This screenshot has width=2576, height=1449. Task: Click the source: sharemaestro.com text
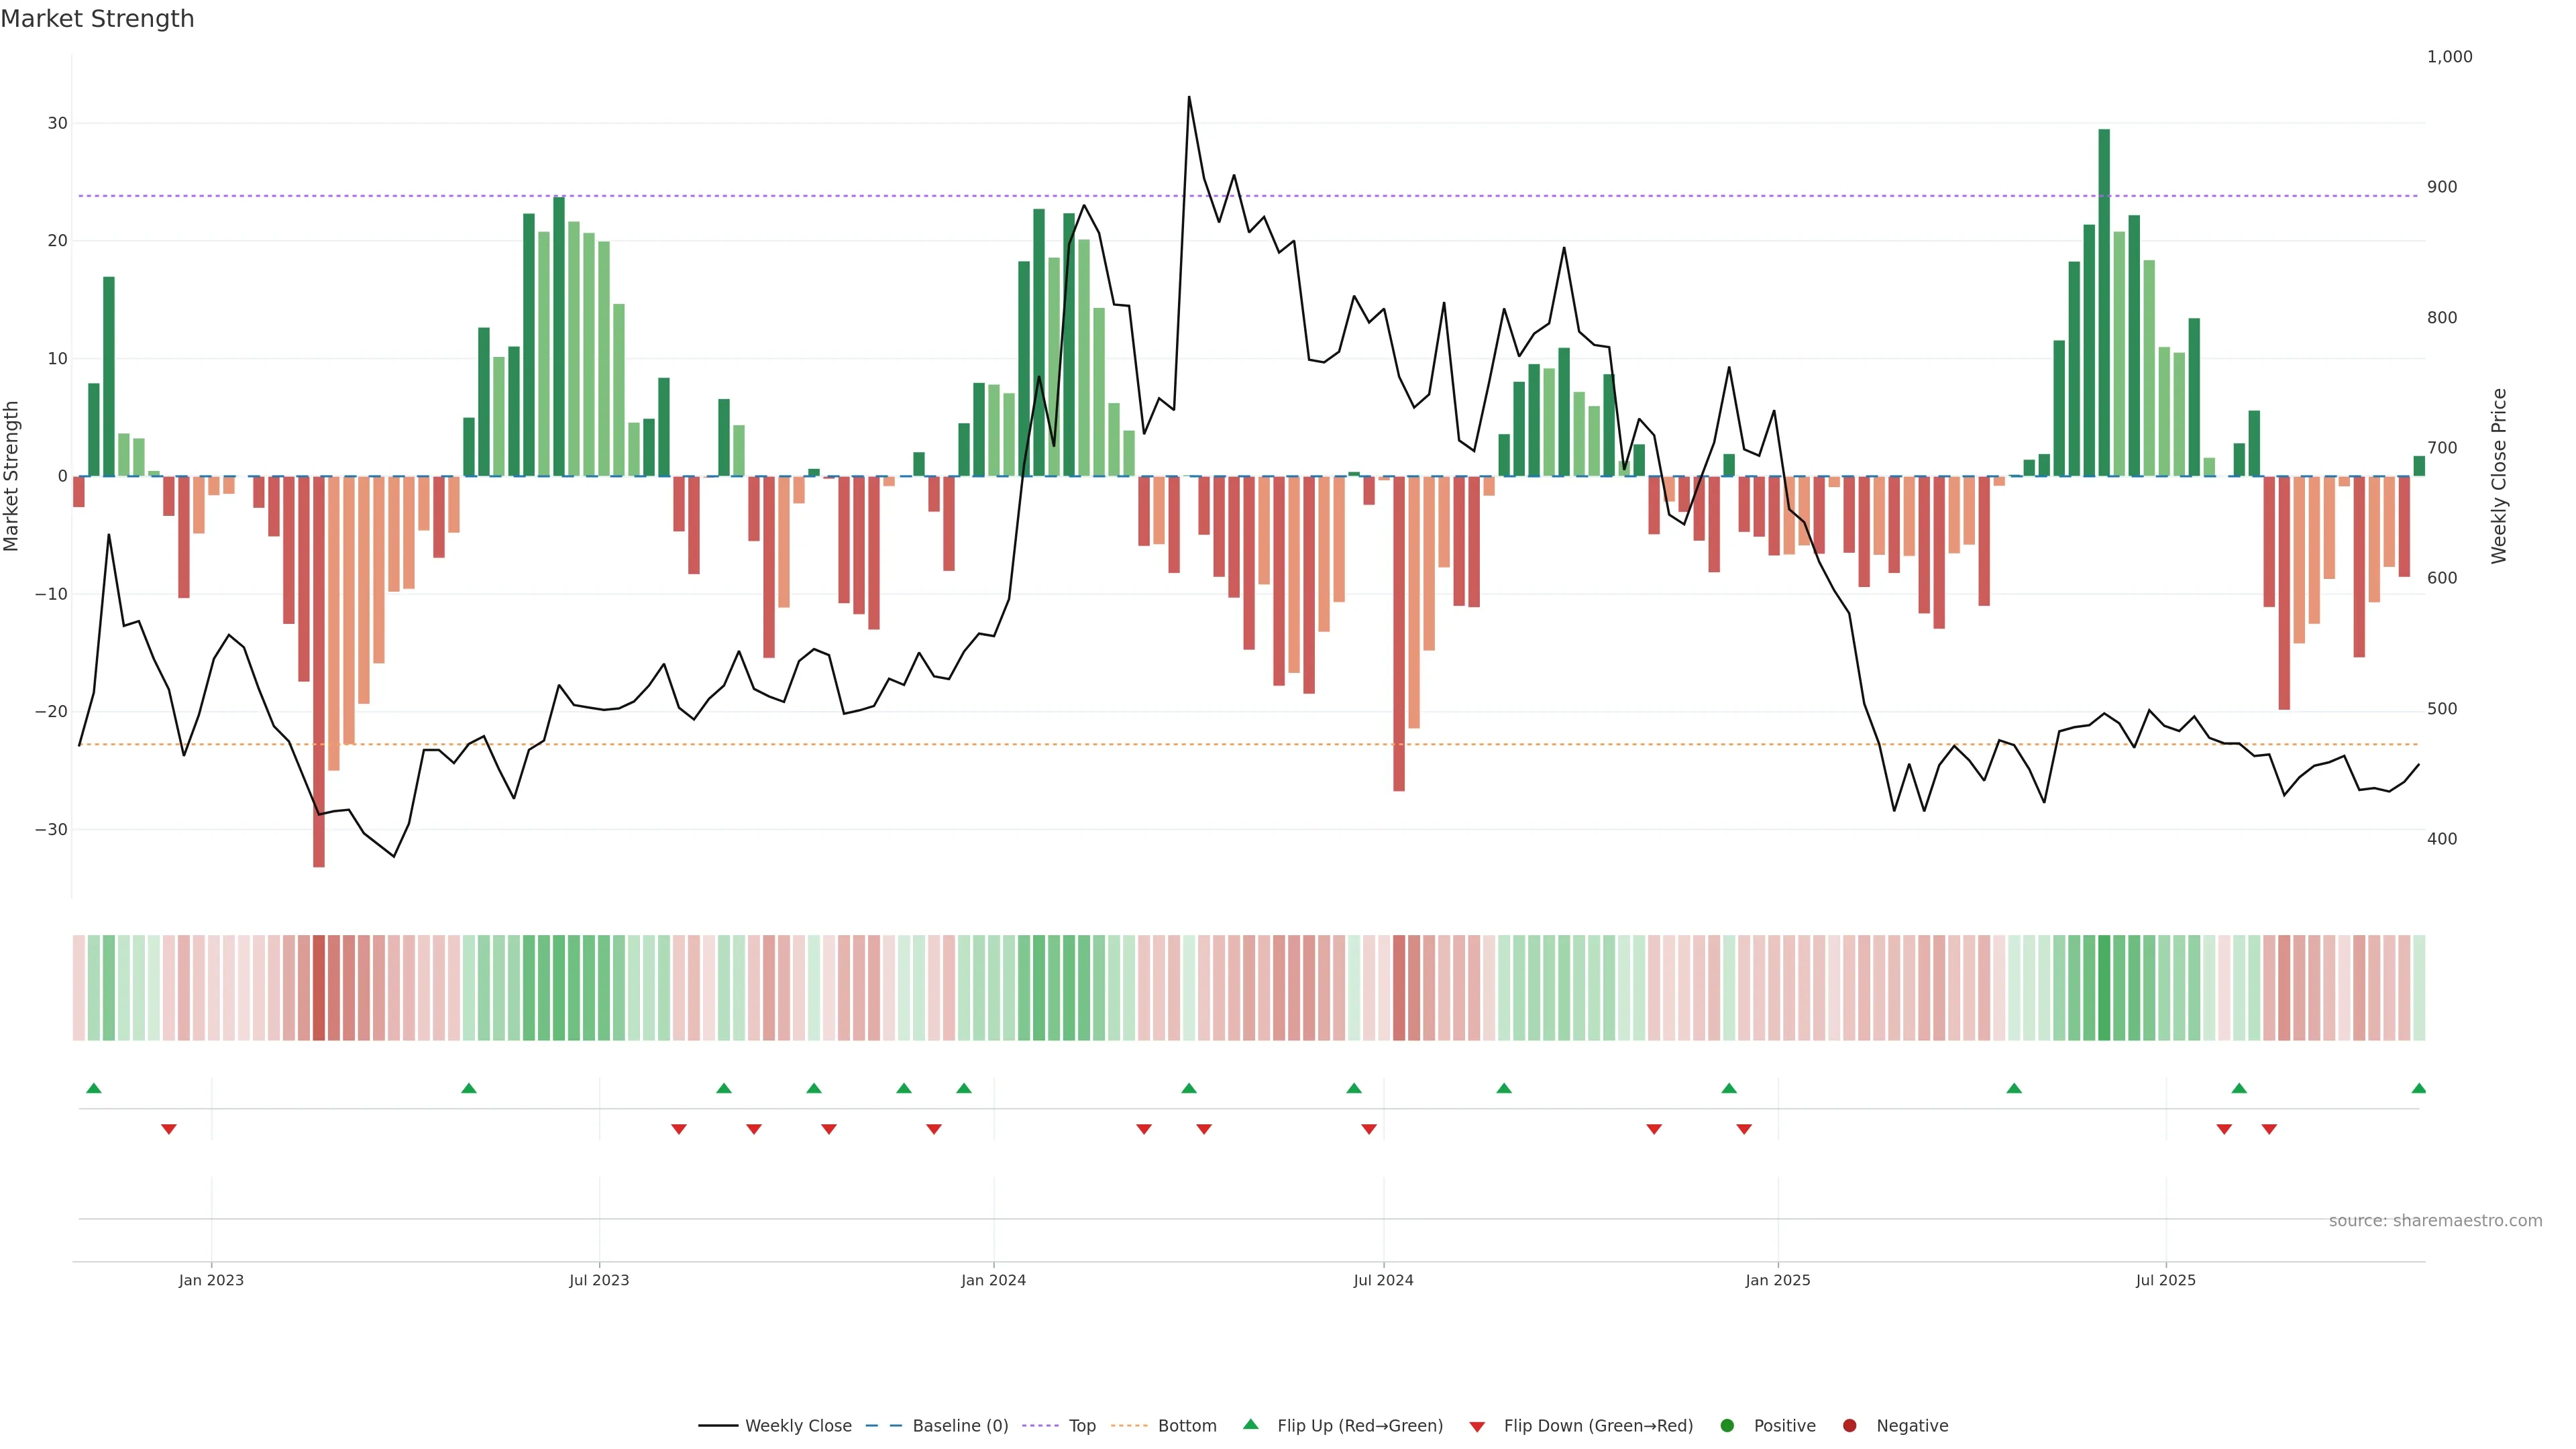click(x=2435, y=1221)
